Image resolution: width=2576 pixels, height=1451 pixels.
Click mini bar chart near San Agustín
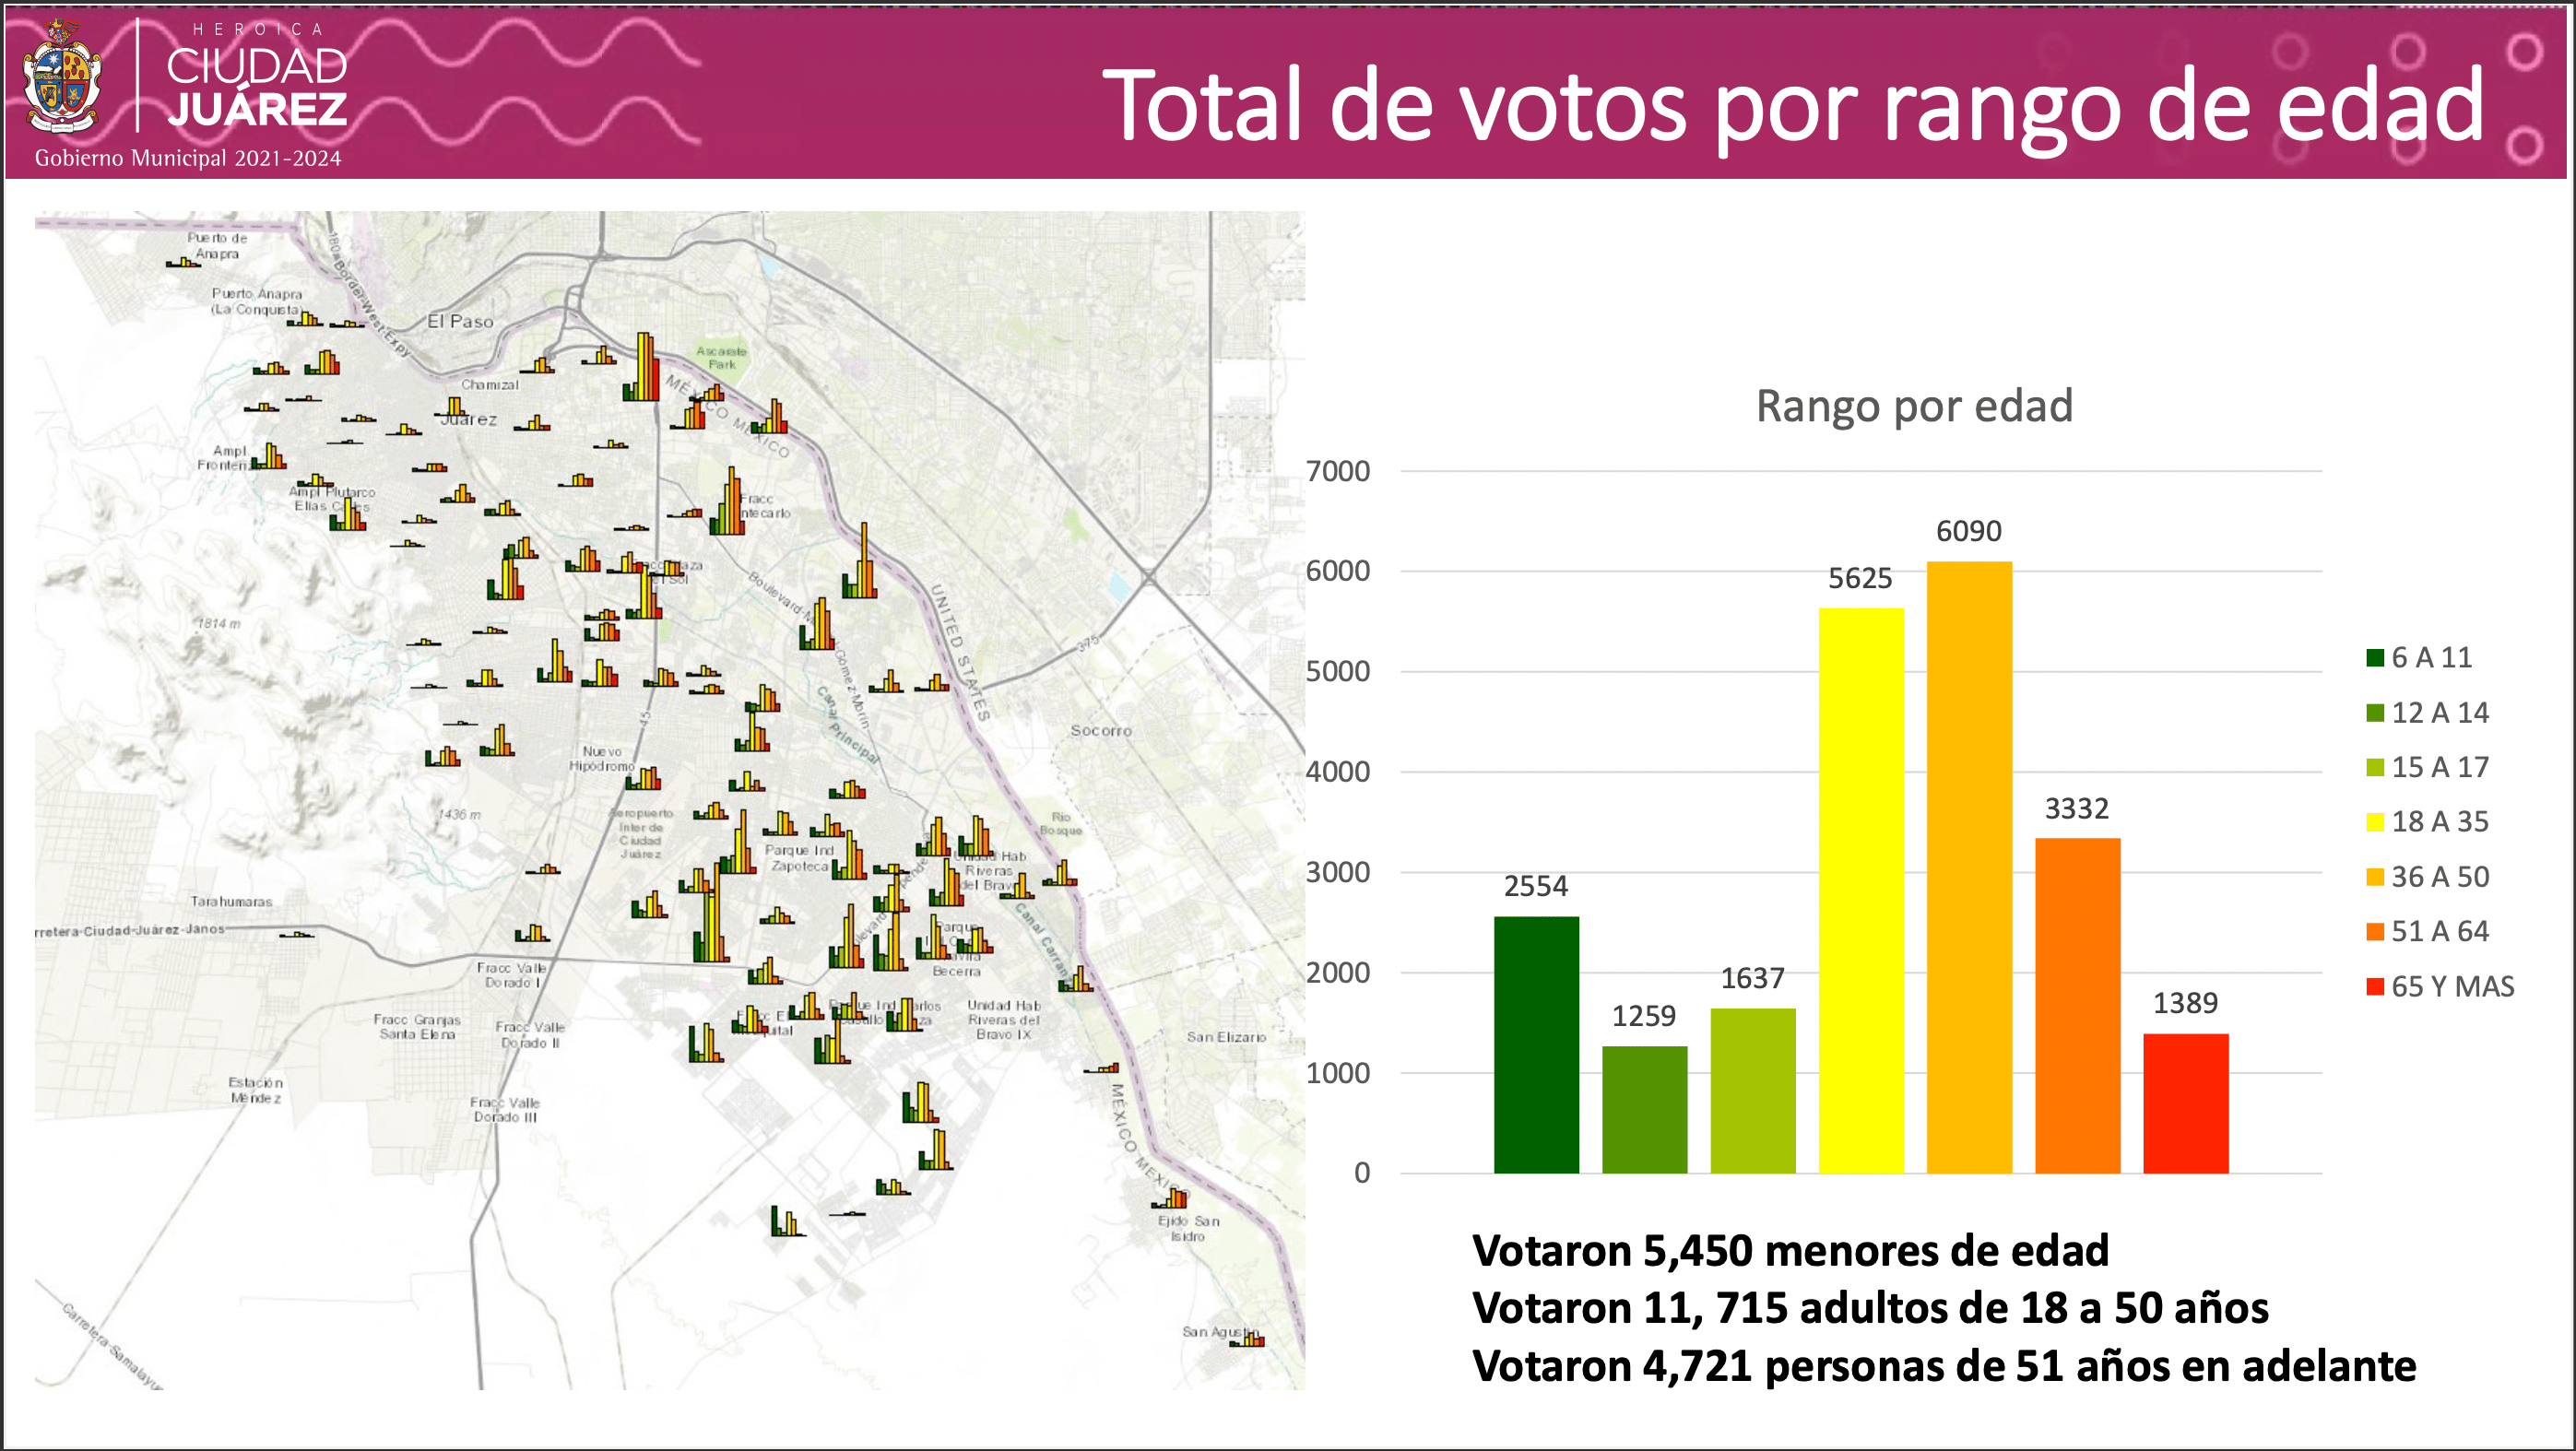(1248, 1339)
